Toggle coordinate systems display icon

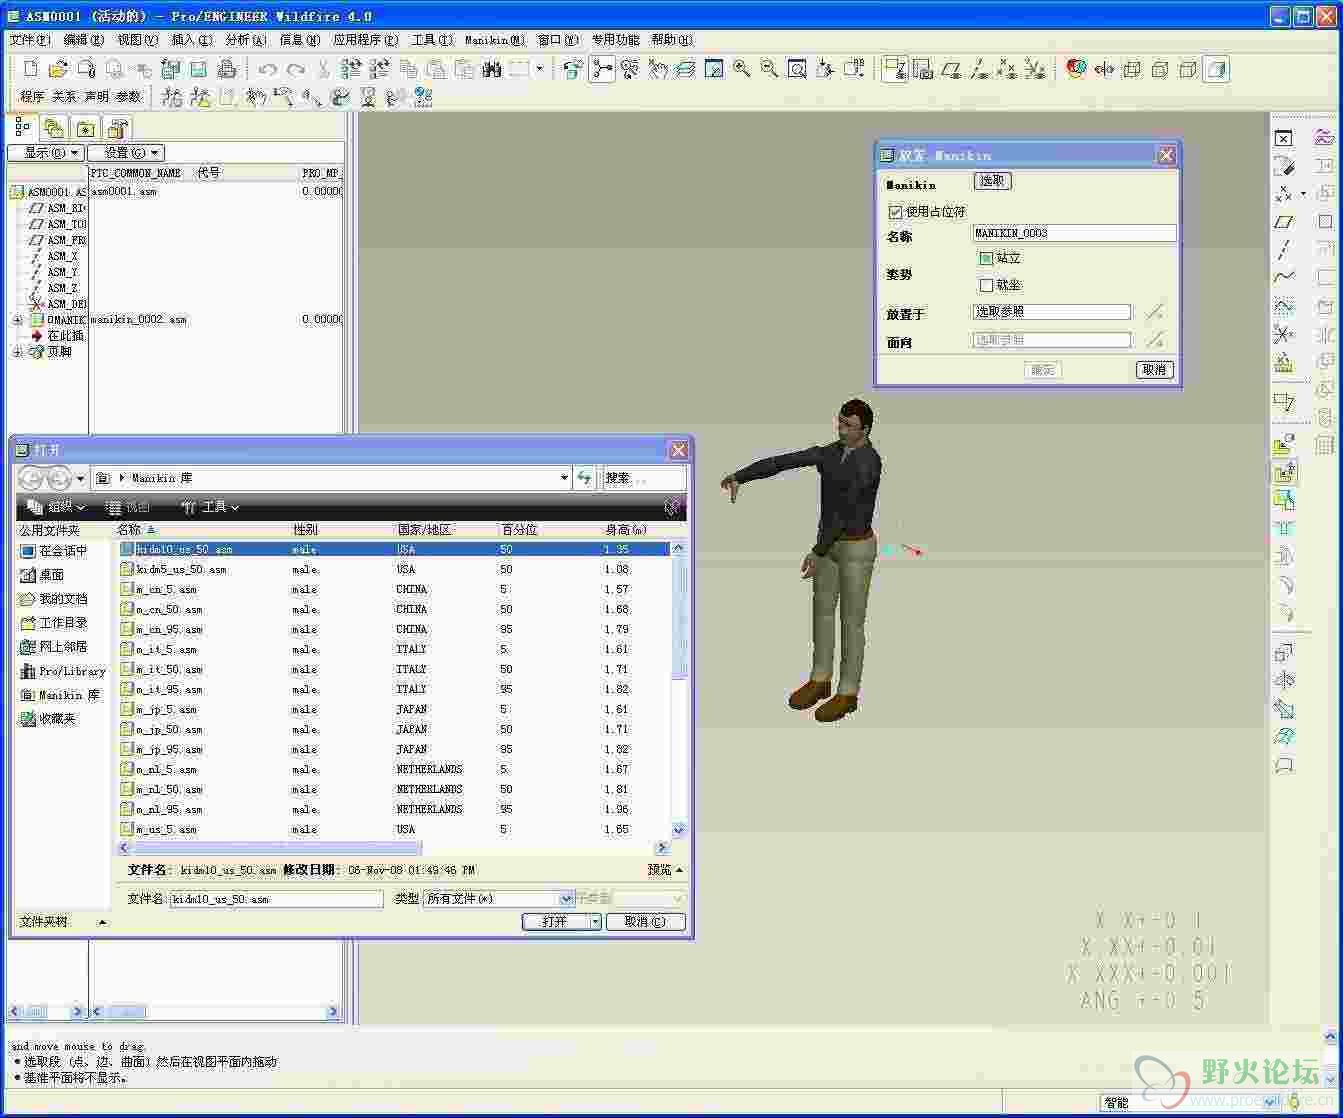pyautogui.click(x=1035, y=69)
